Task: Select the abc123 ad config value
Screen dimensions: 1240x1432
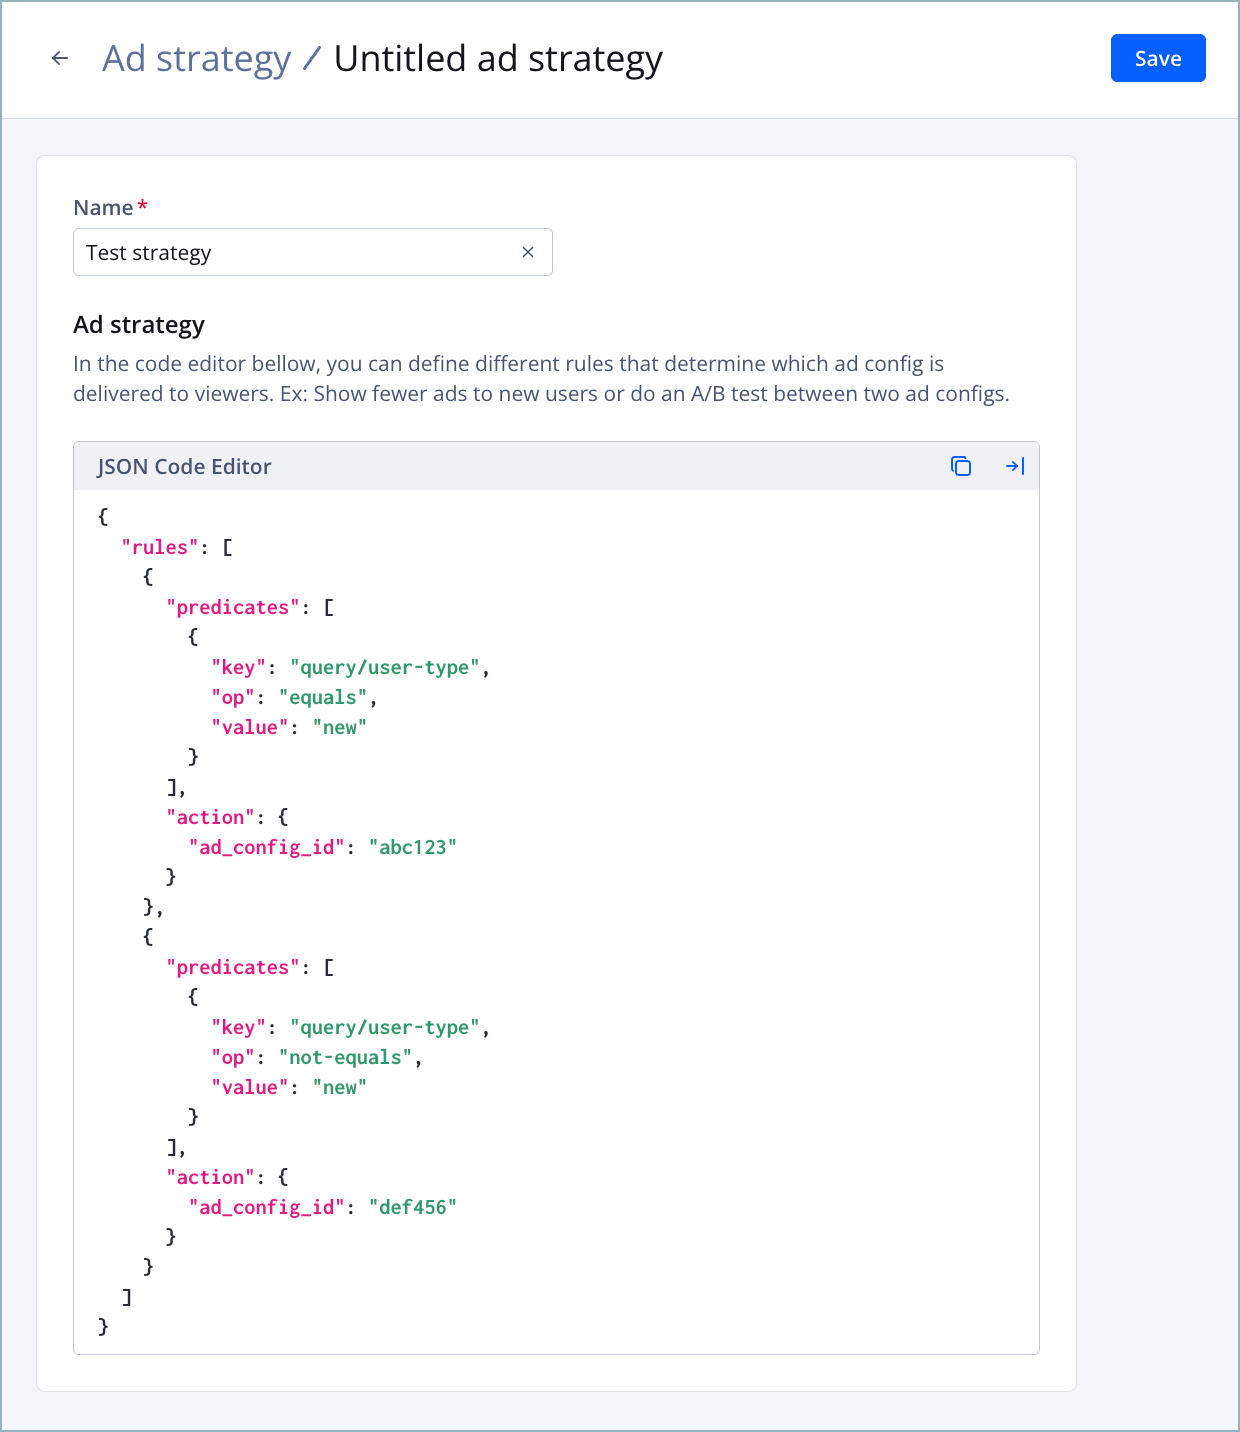Action: (416, 846)
